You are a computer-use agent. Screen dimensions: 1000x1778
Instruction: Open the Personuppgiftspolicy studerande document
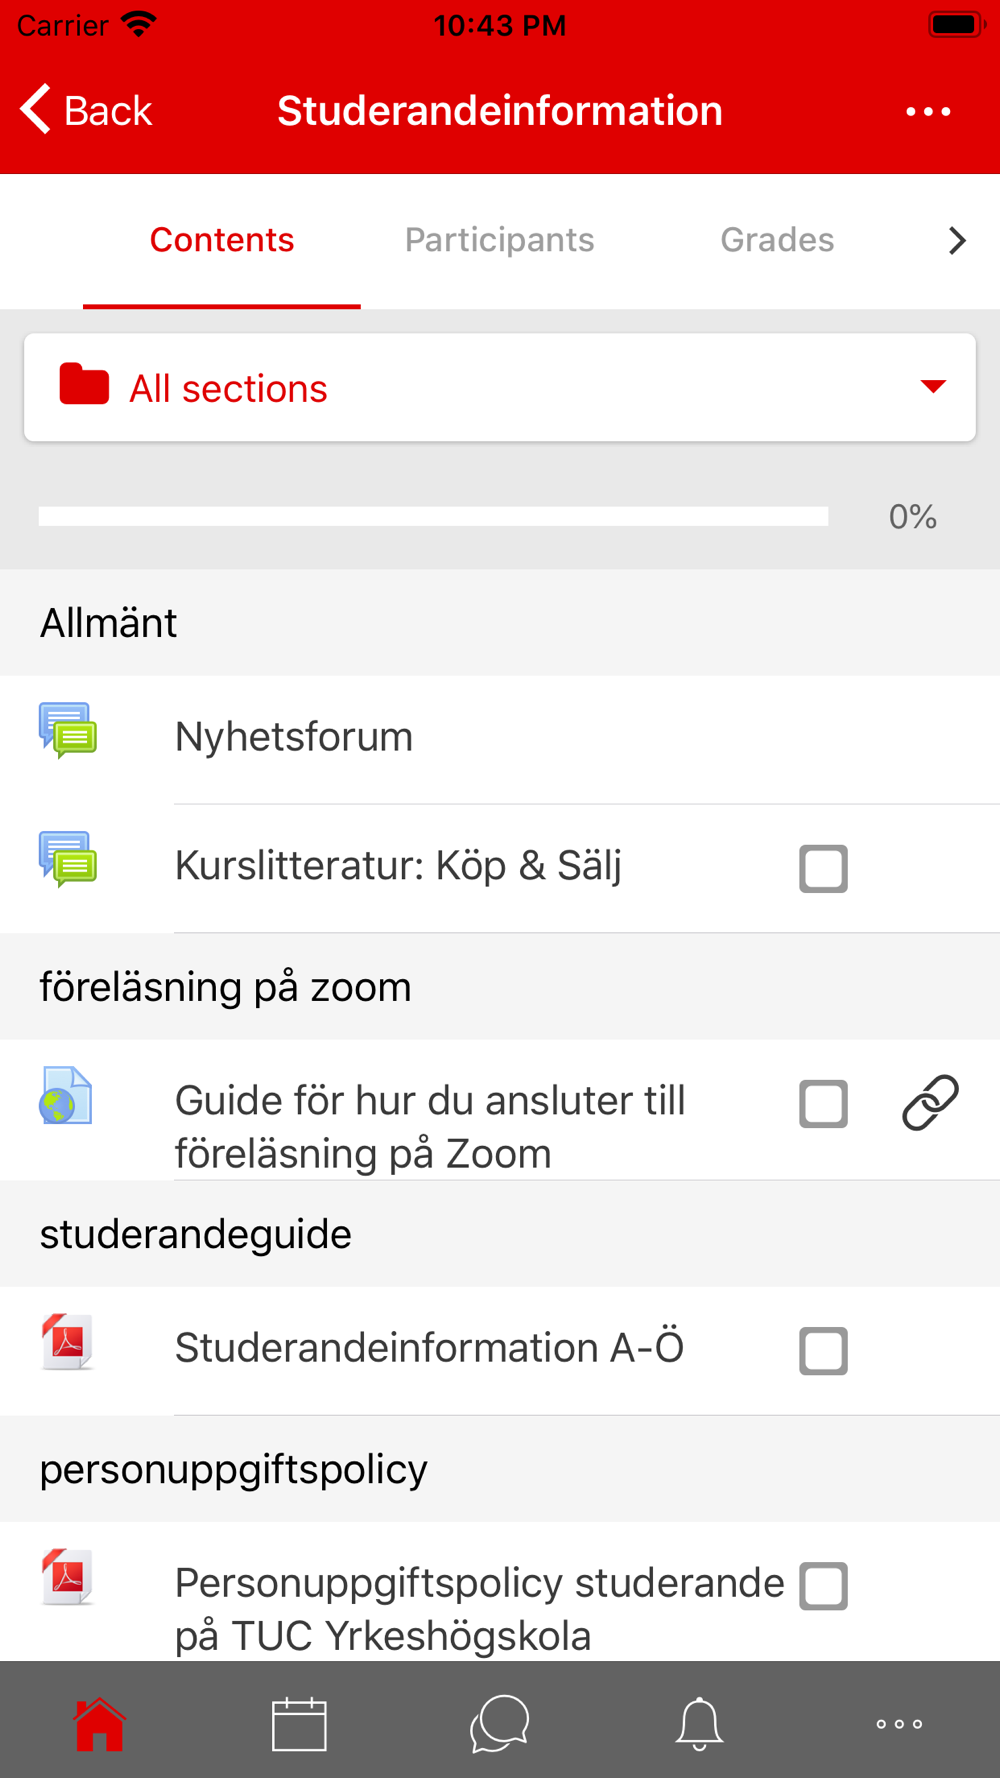coord(480,1609)
